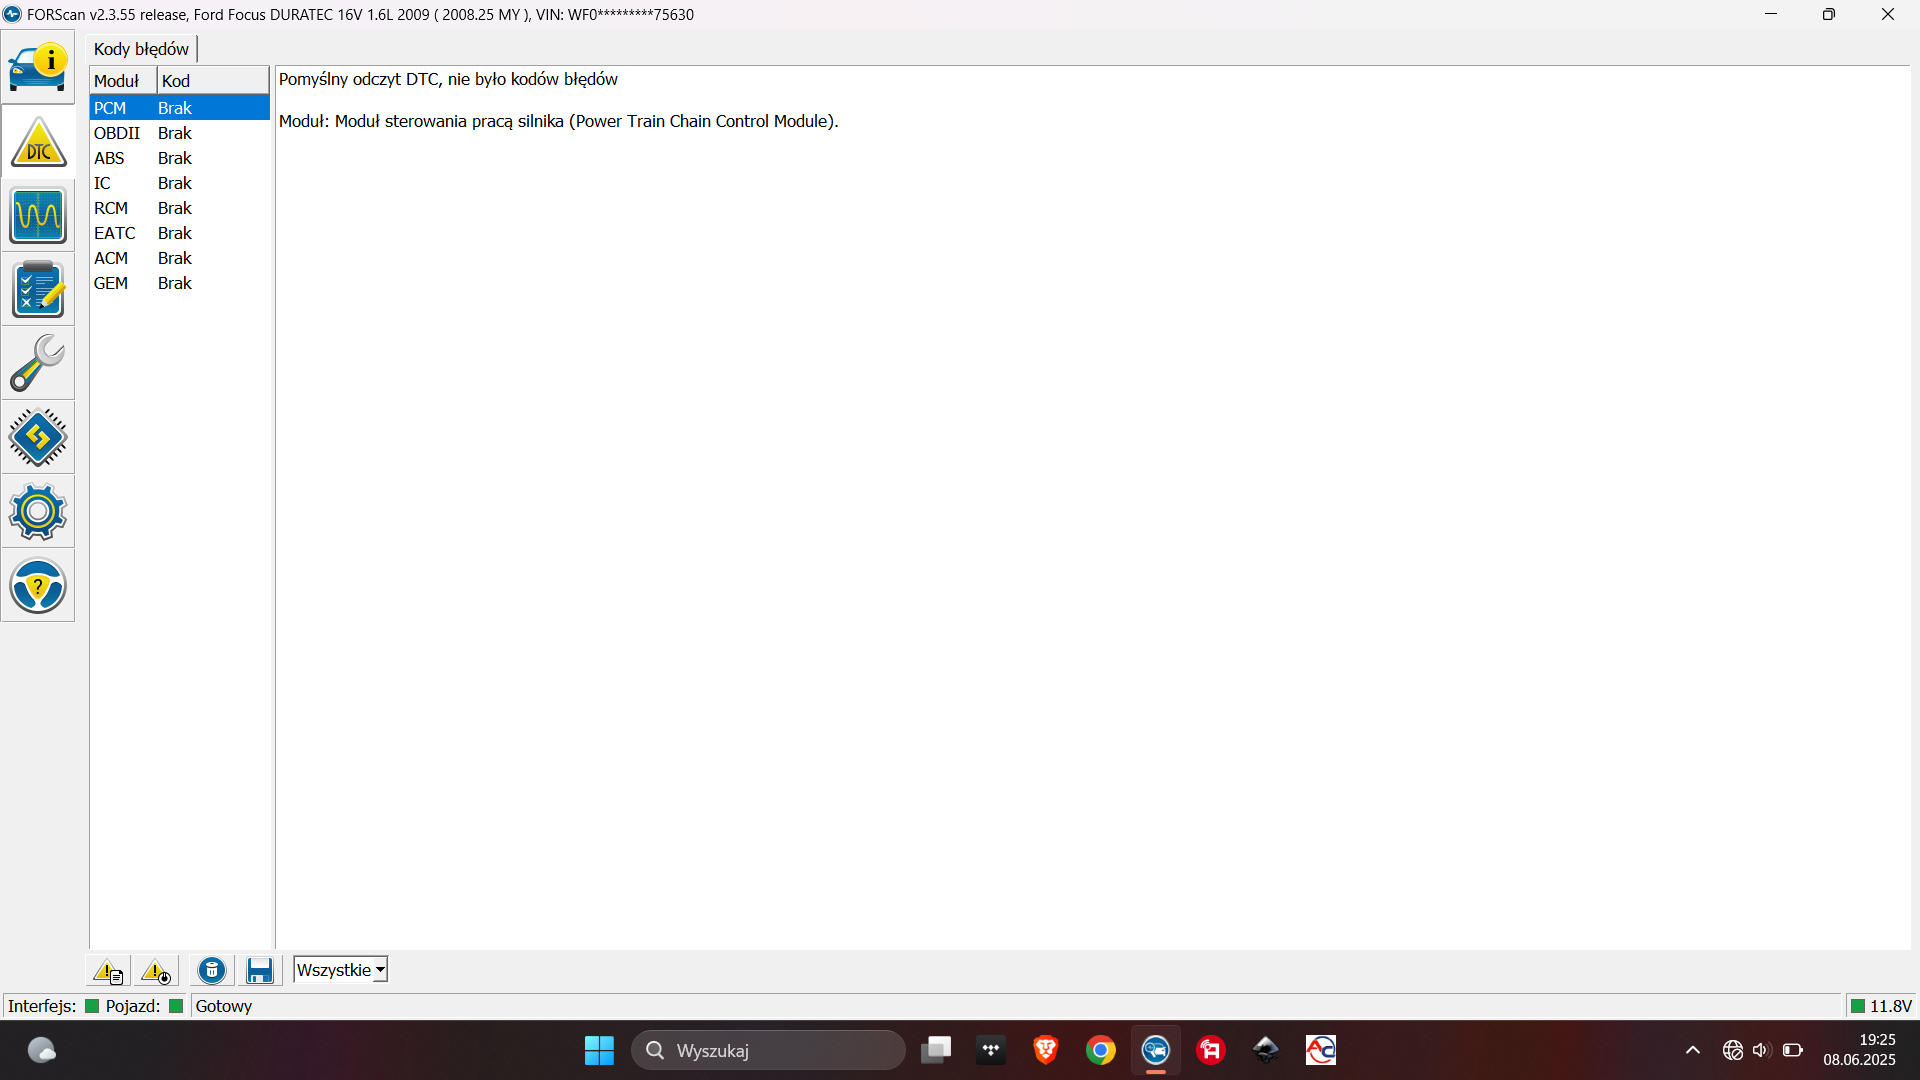Sort by the Moduł column header
This screenshot has width=1920, height=1080.
pos(123,81)
